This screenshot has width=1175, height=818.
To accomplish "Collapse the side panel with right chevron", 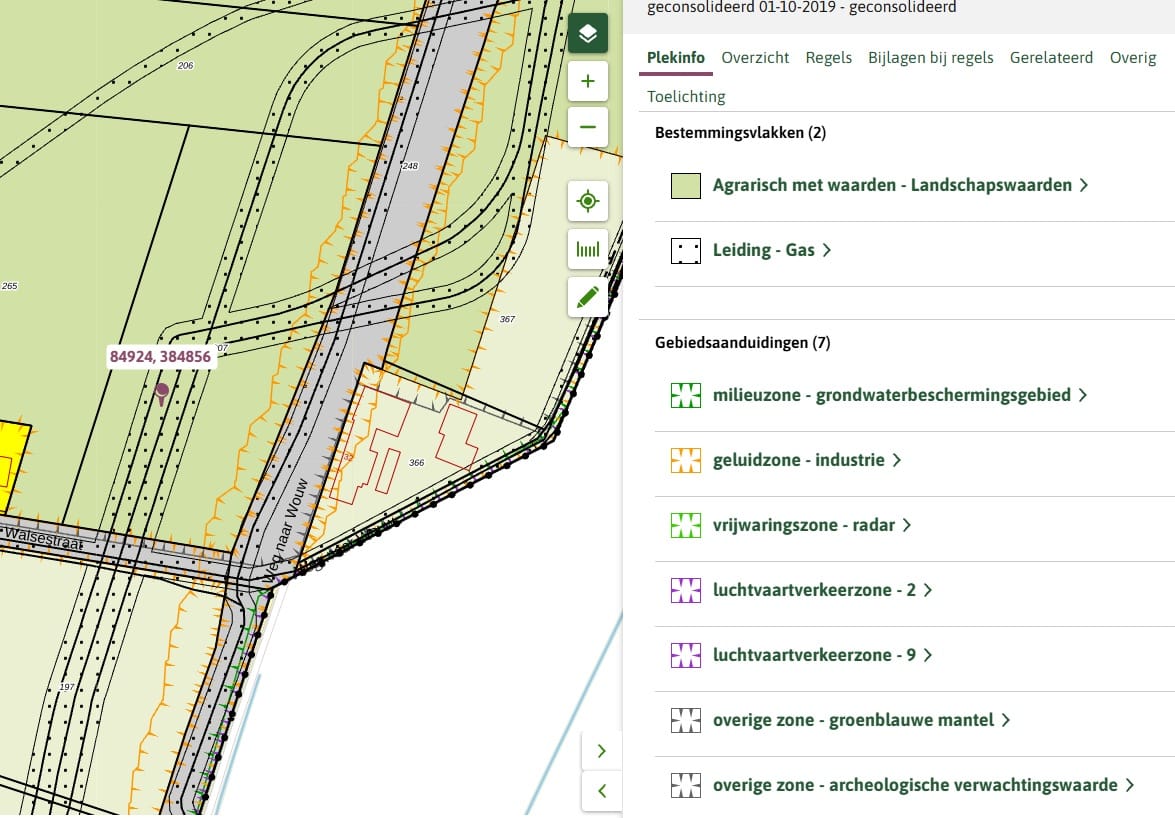I will coord(601,750).
